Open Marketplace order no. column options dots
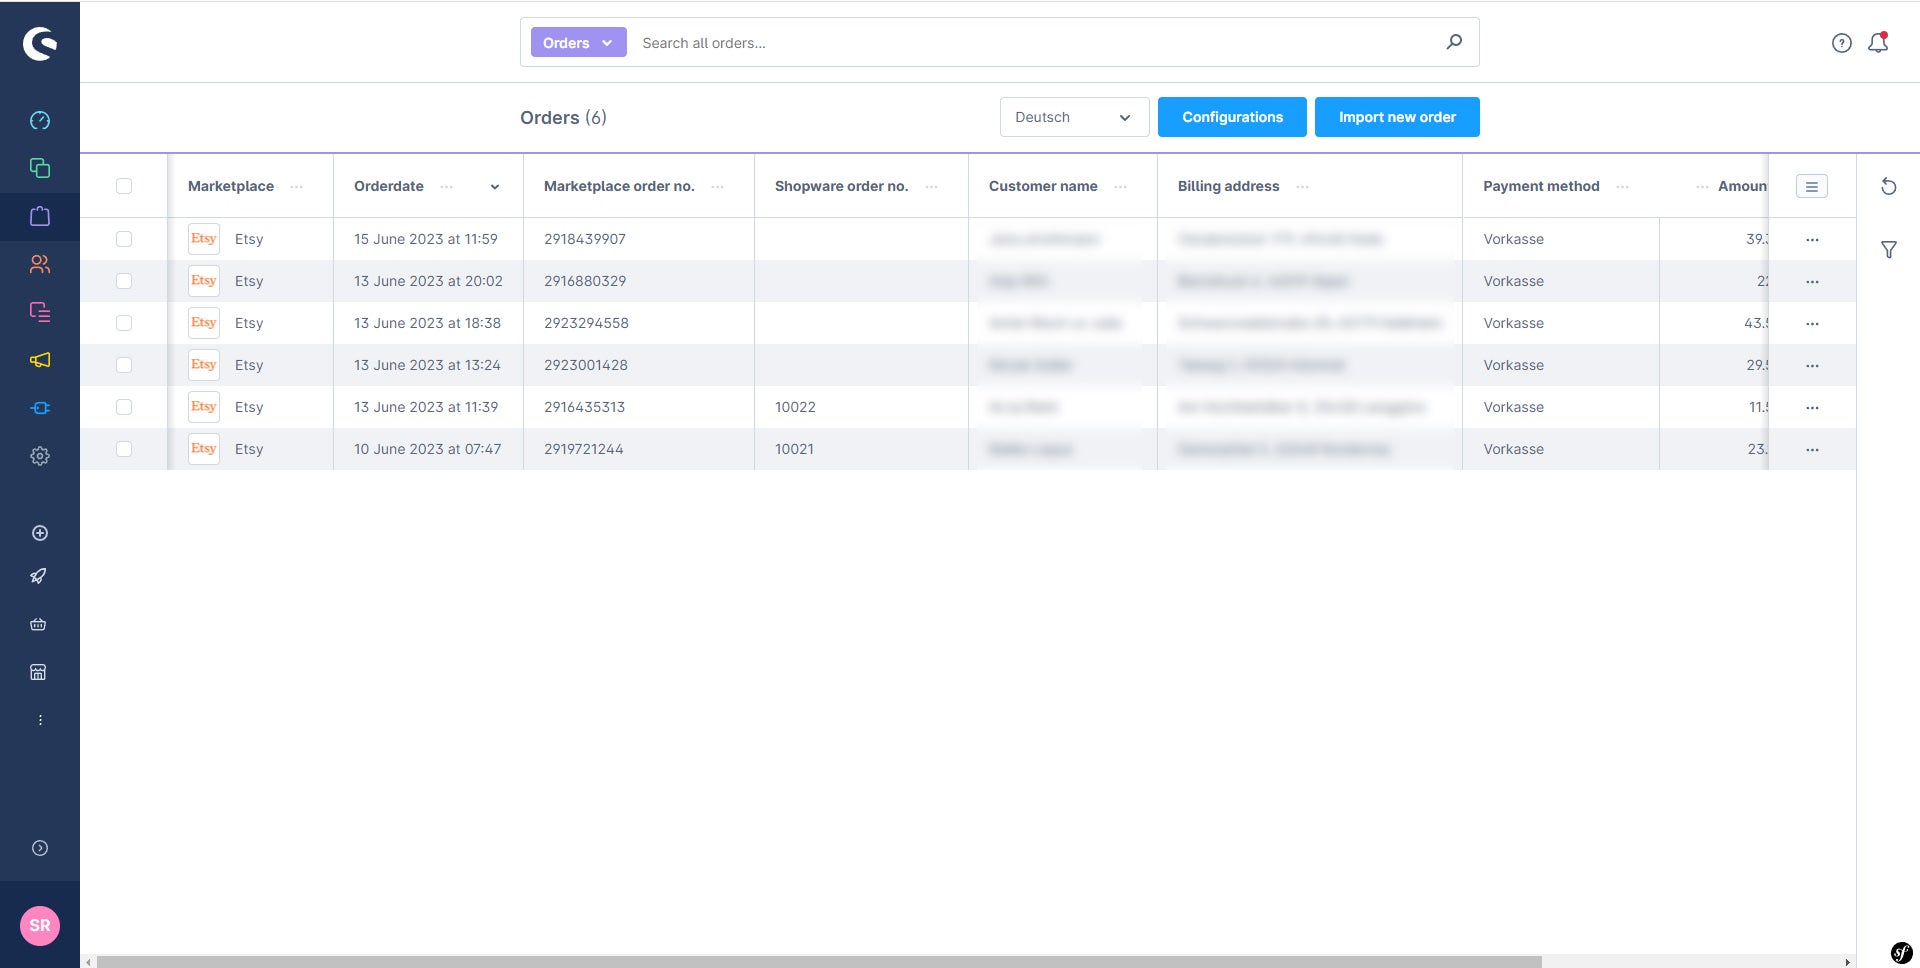Viewport: 1920px width, 968px height. click(717, 187)
